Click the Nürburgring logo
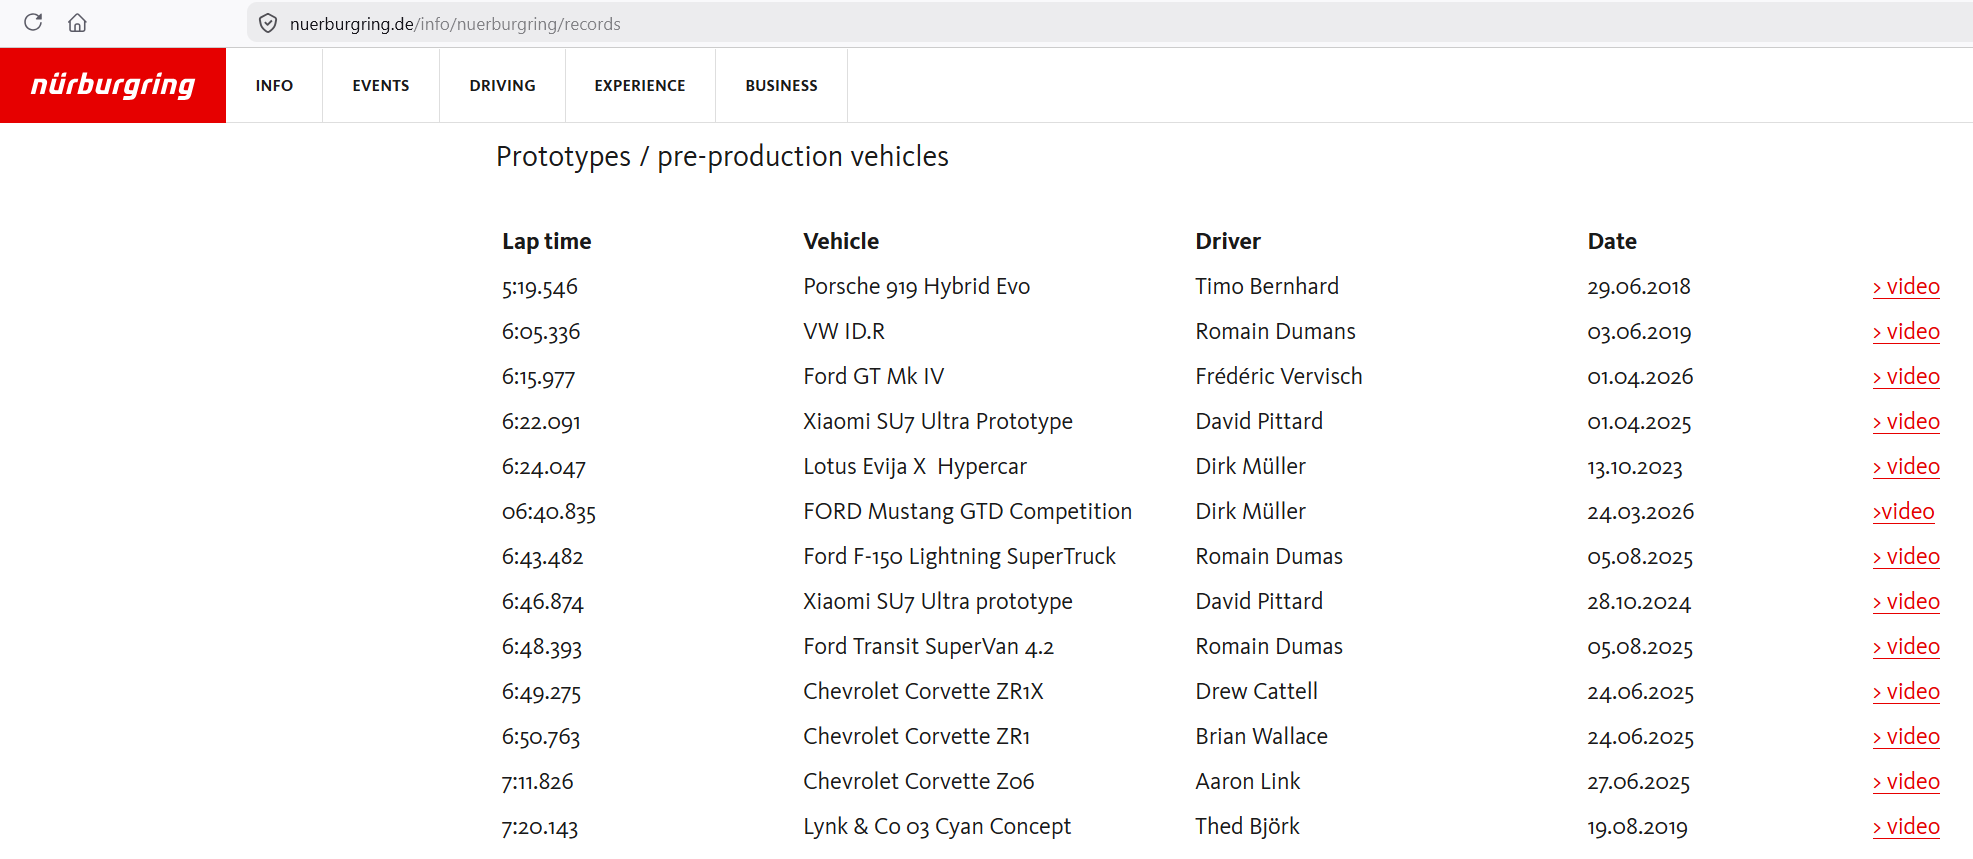The height and width of the screenshot is (859, 1973). point(113,85)
